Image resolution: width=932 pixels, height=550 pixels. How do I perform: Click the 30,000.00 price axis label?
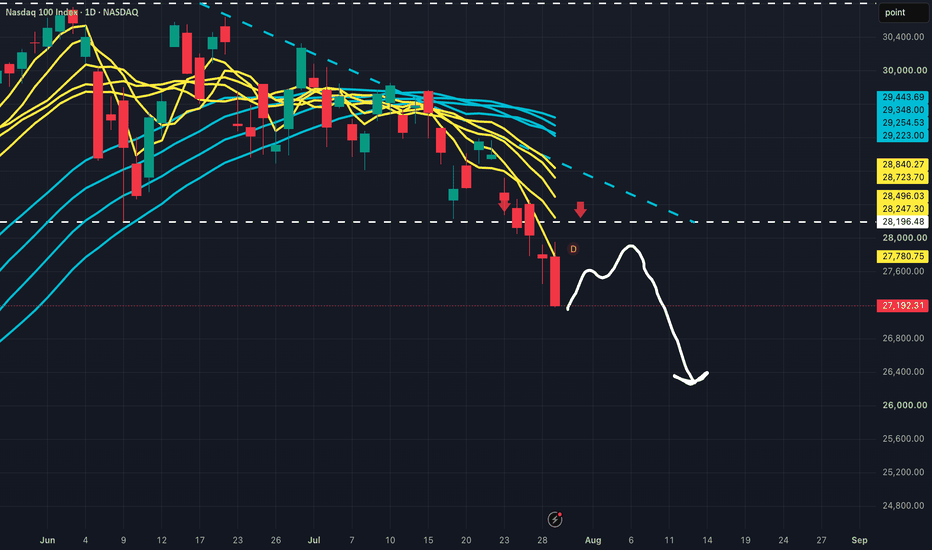[903, 70]
